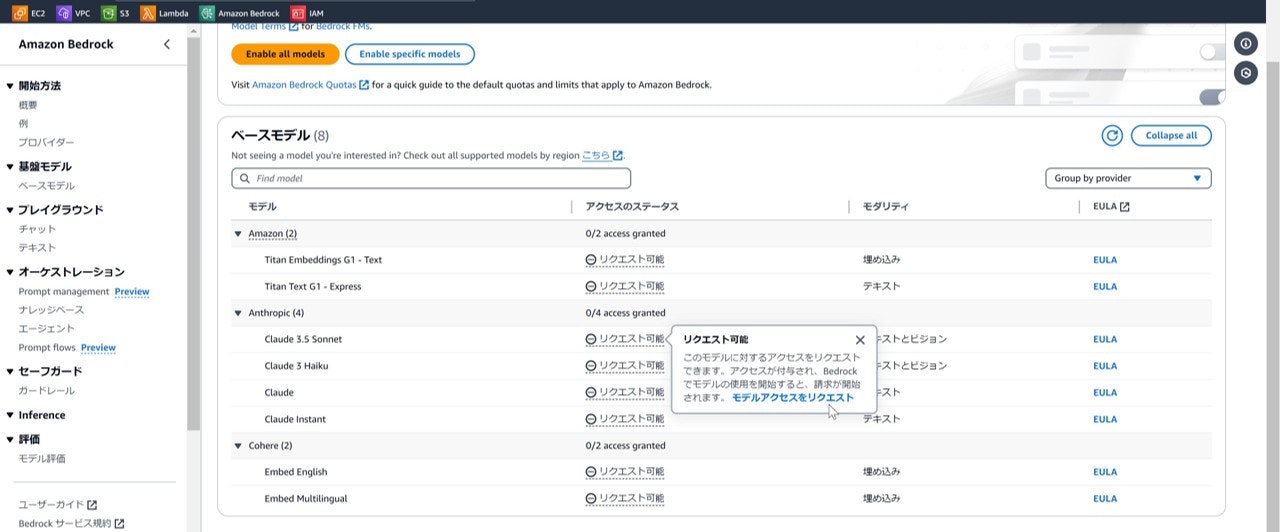Image resolution: width=1280 pixels, height=532 pixels.
Task: Open Prompt flows in the sidebar
Action: coord(46,348)
